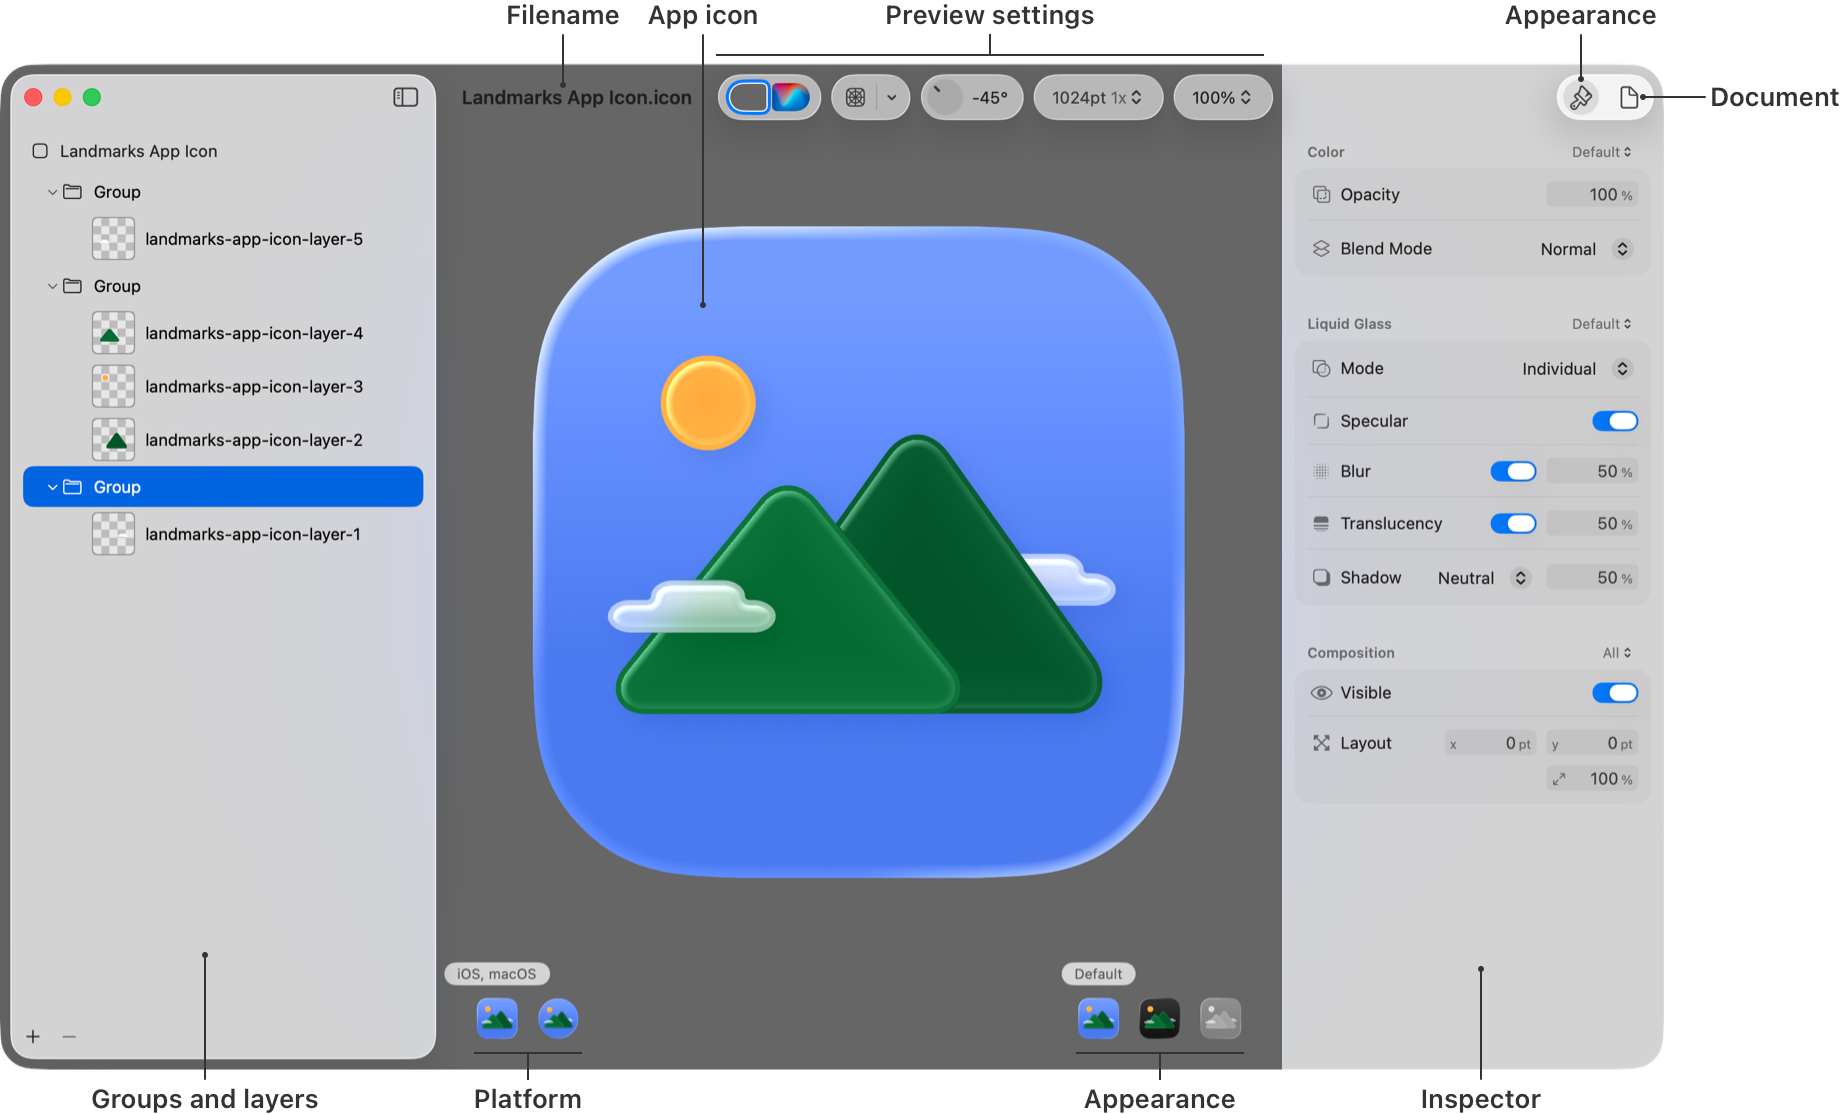Remove the selection with the minus button

click(x=69, y=1037)
